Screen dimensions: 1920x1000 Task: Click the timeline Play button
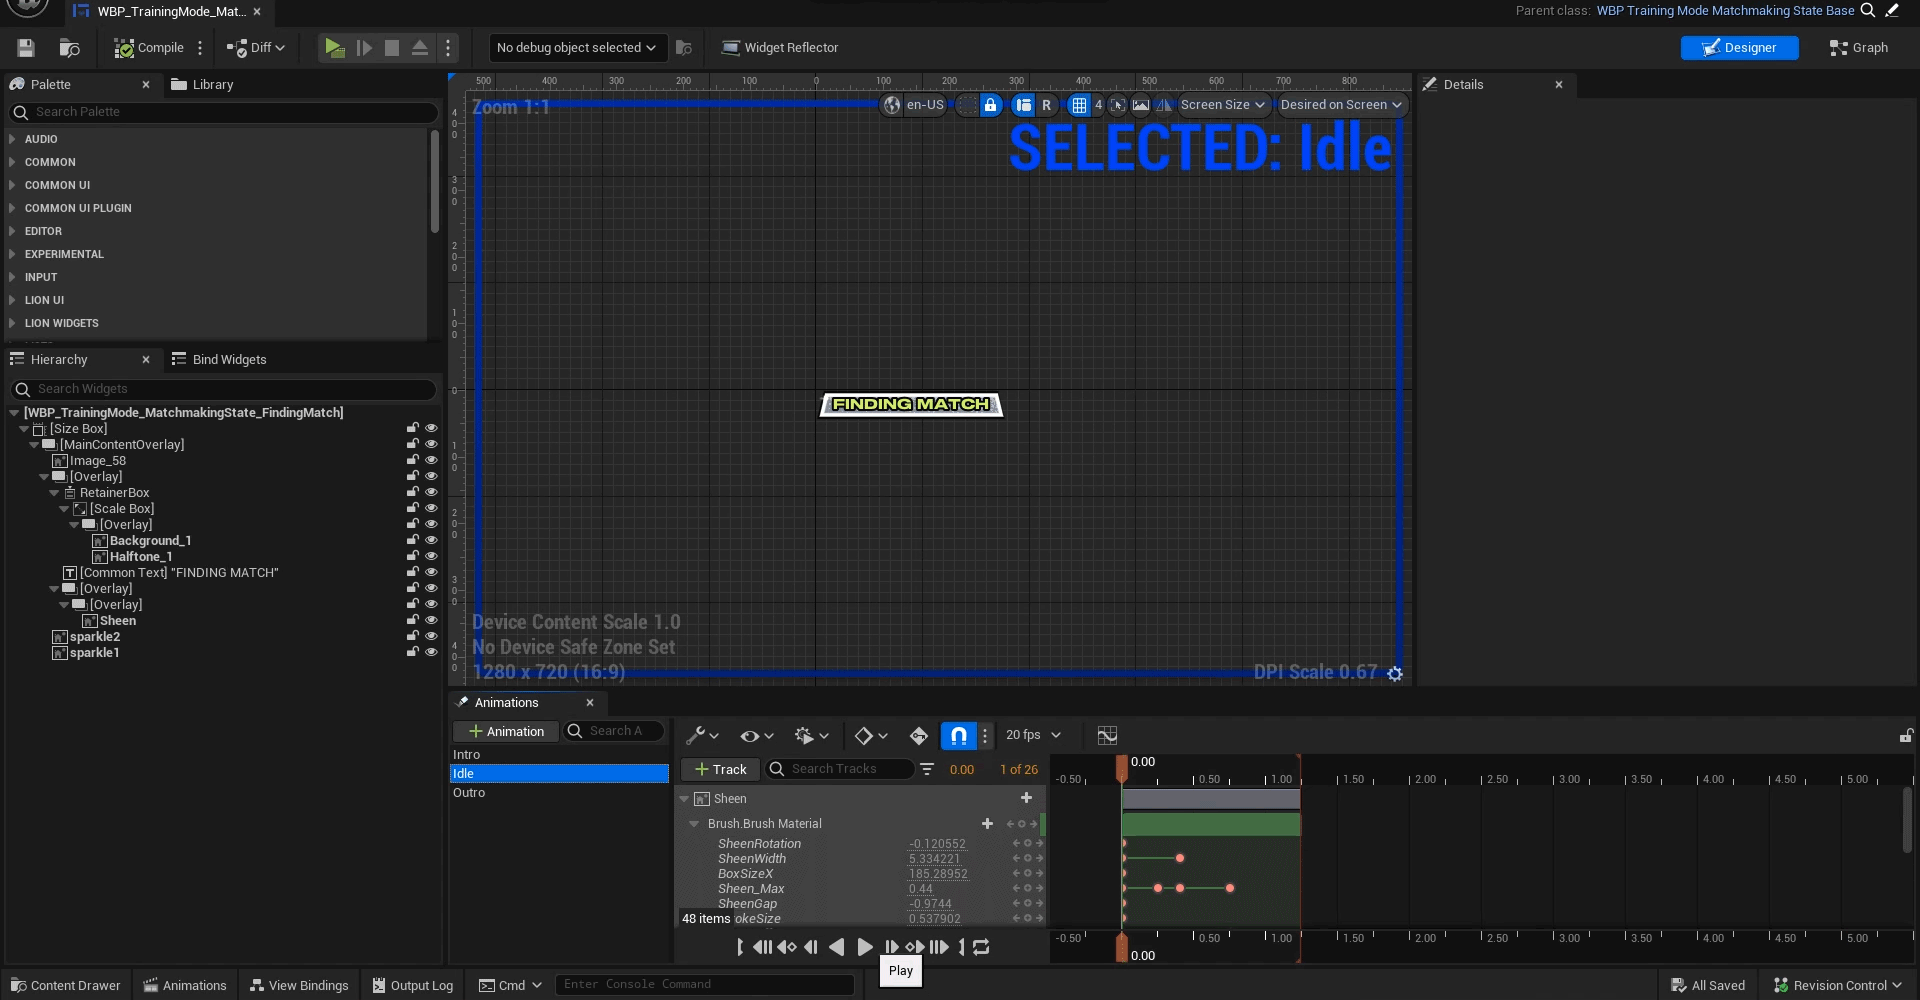[x=865, y=947]
